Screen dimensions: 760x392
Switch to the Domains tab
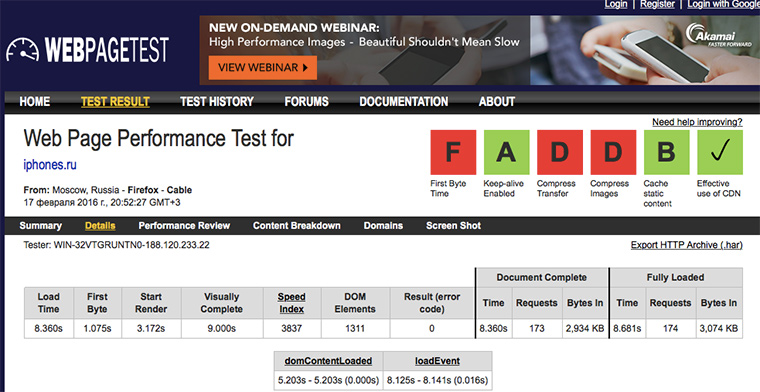pos(383,226)
